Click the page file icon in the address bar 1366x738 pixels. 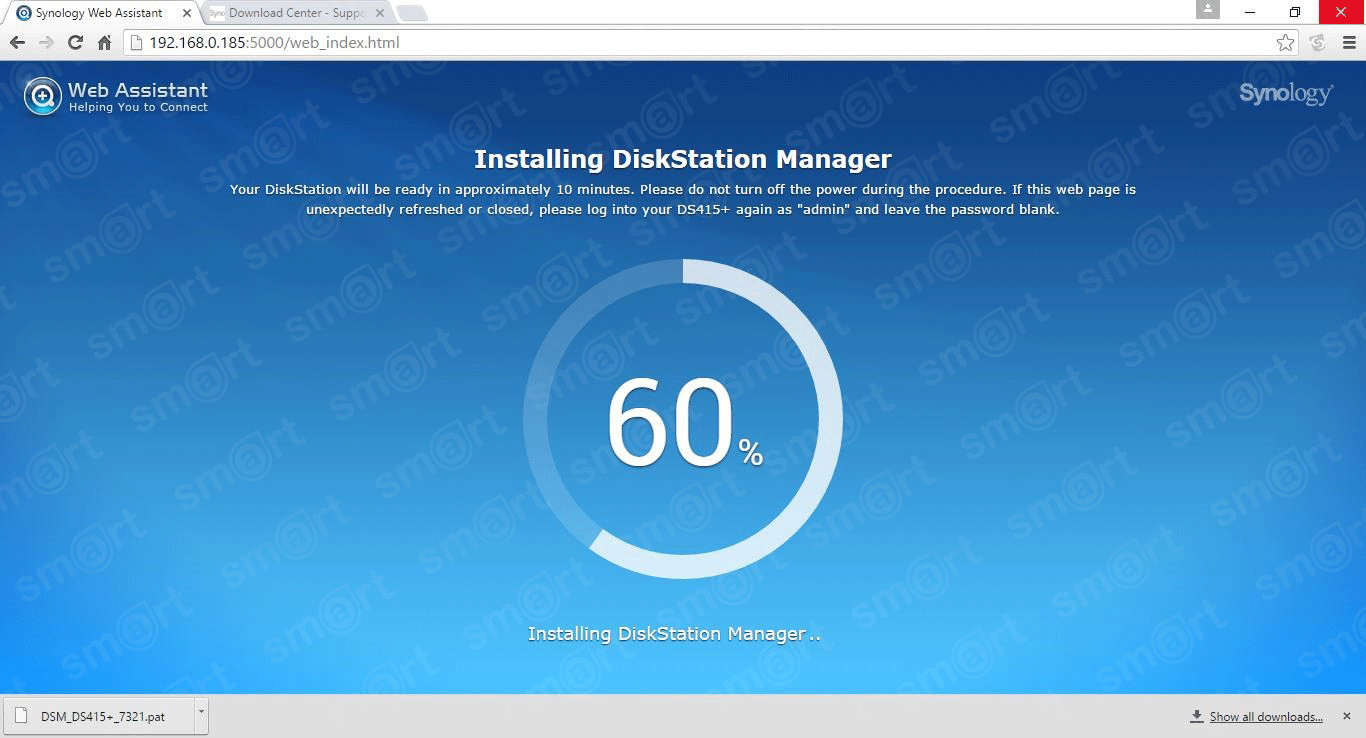pos(137,43)
